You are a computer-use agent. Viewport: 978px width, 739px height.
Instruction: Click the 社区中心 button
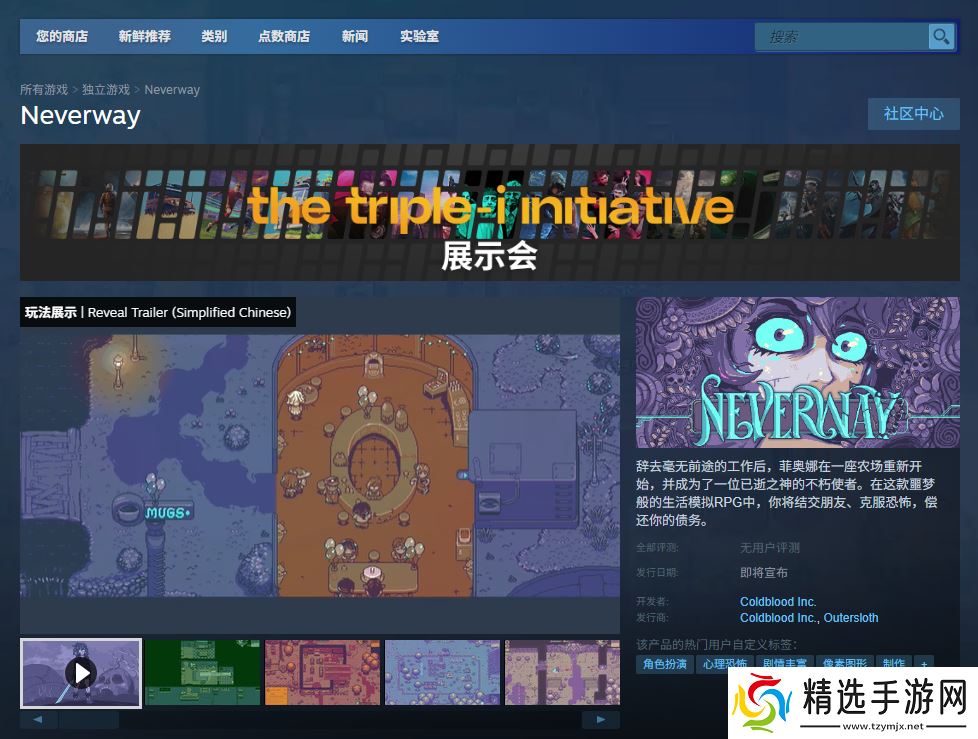point(913,114)
